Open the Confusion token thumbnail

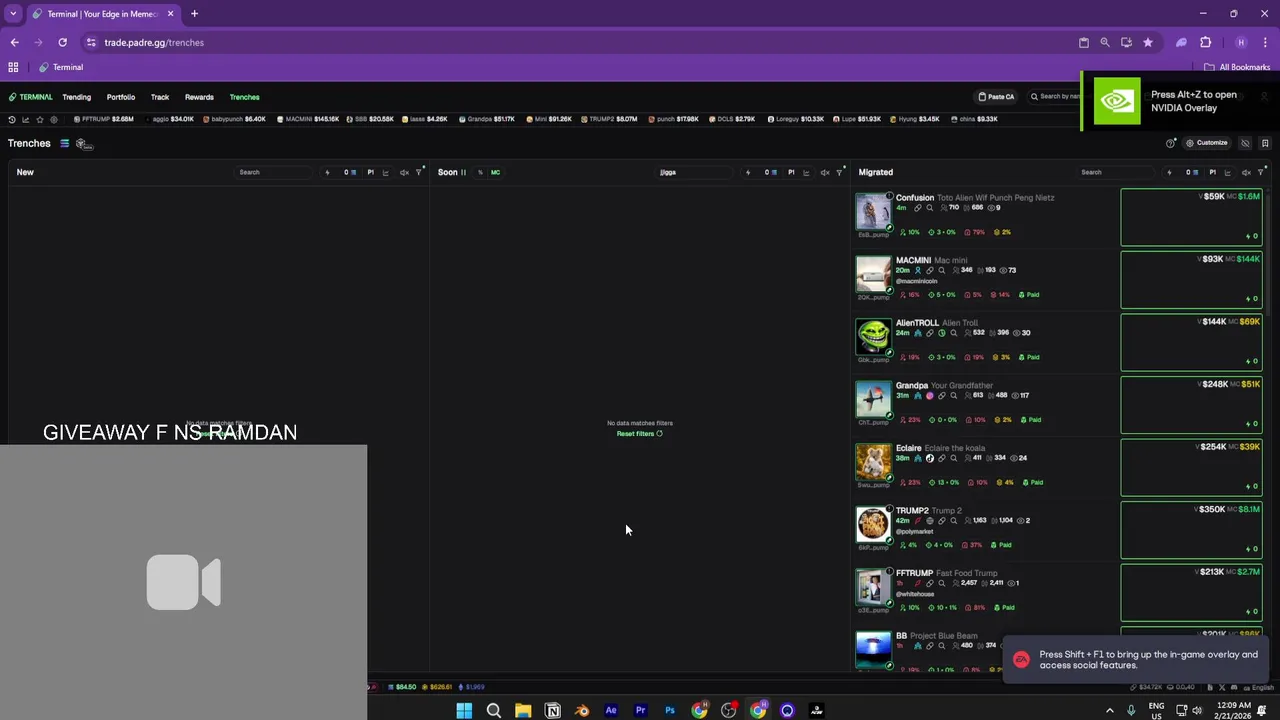(873, 211)
